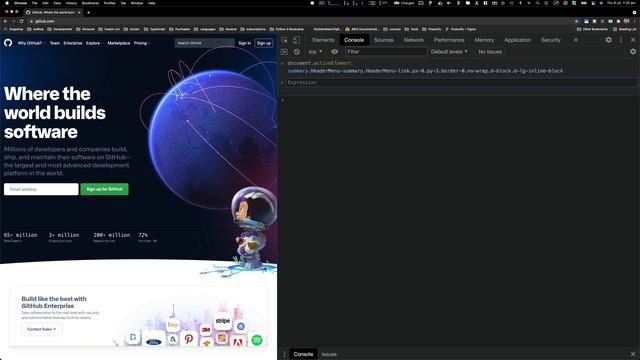Open the Application tab
Image resolution: width=640 pixels, height=360 pixels.
(518, 40)
